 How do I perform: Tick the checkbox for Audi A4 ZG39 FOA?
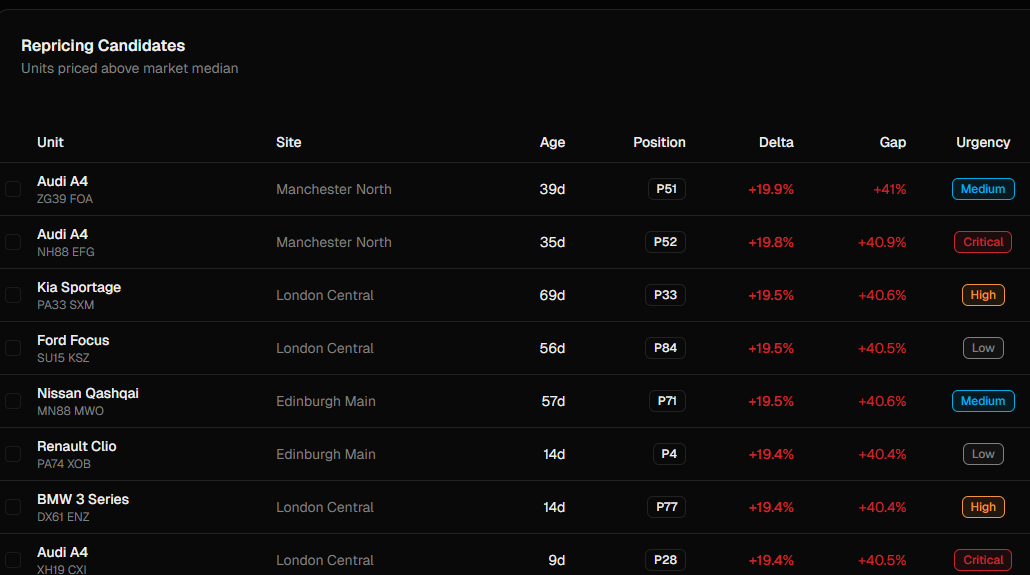pos(13,189)
